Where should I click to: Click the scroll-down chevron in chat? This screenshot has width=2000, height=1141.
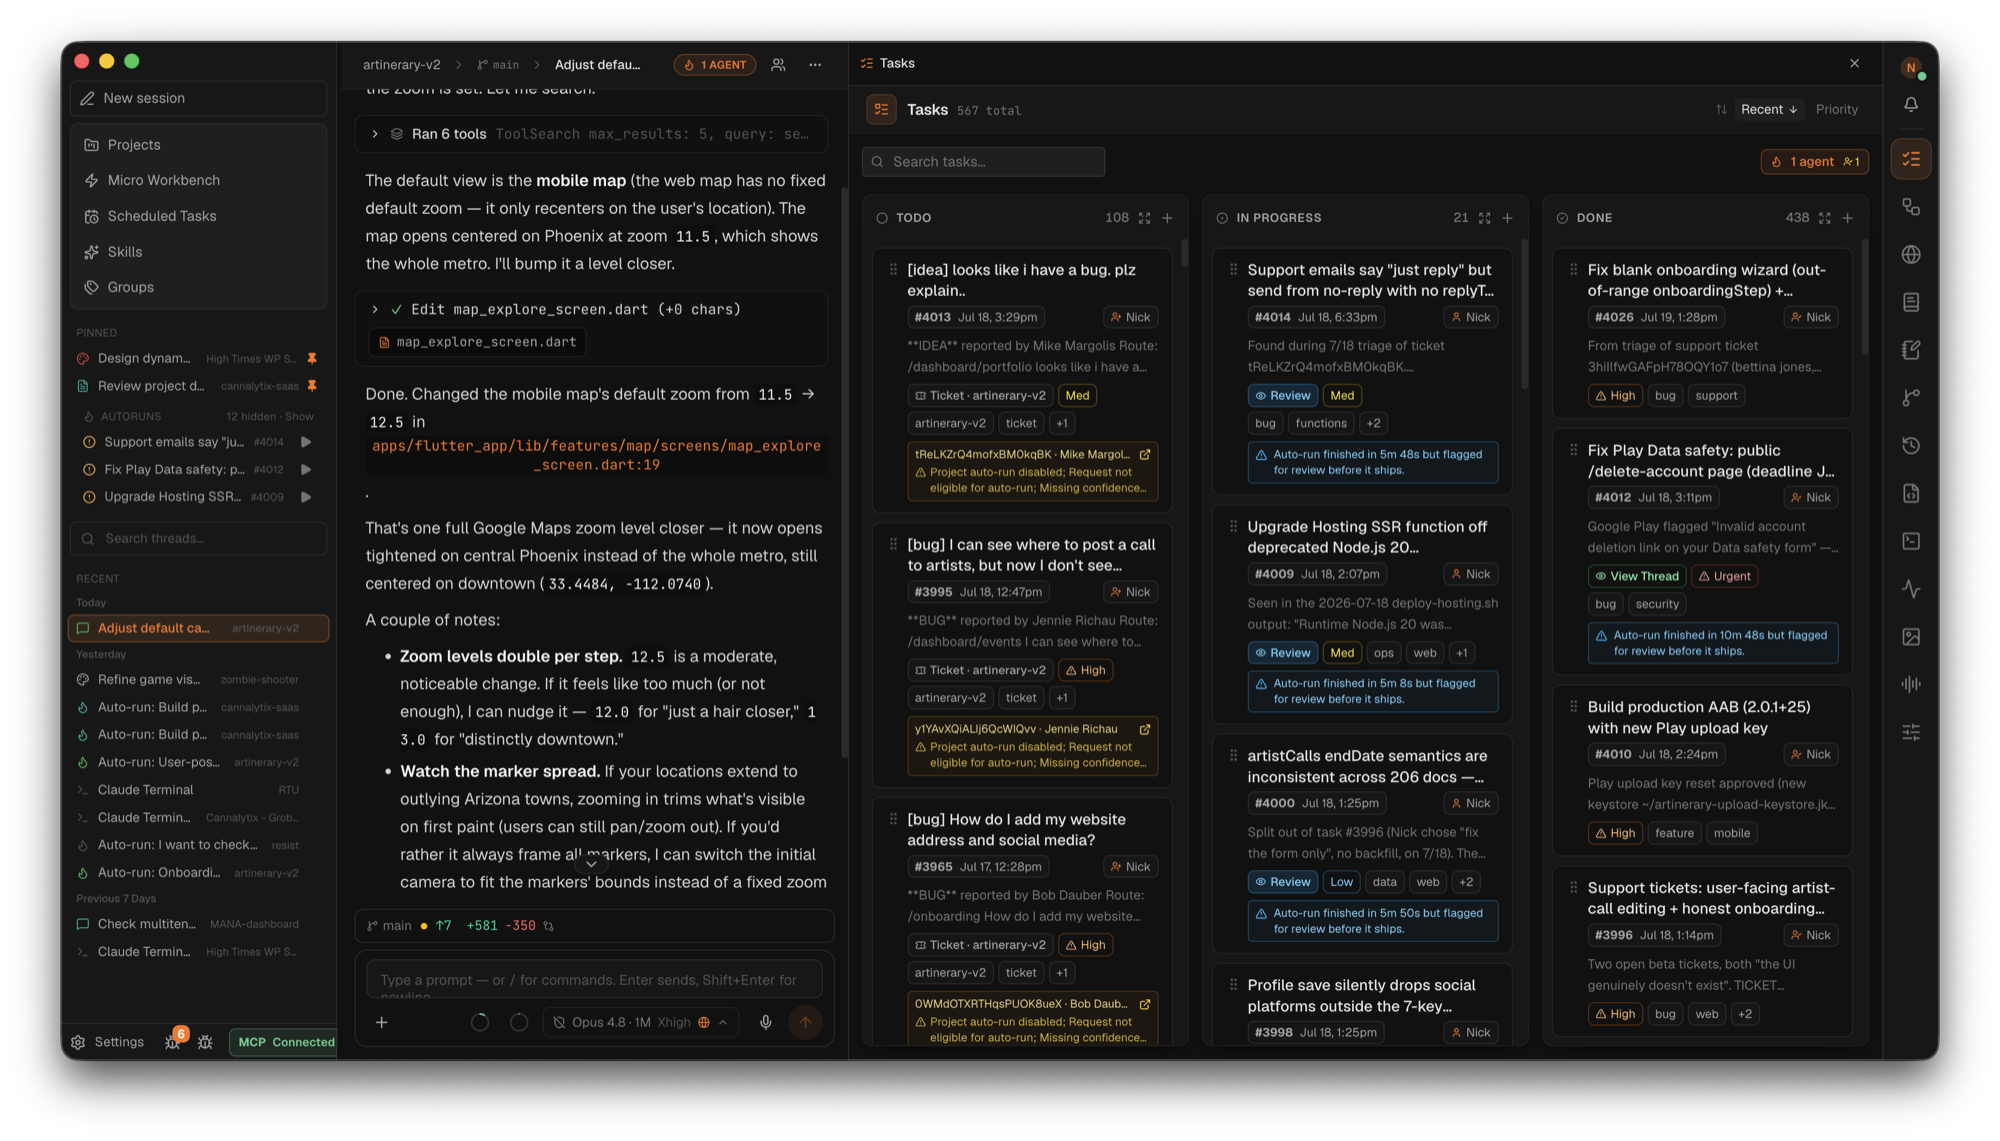591,863
